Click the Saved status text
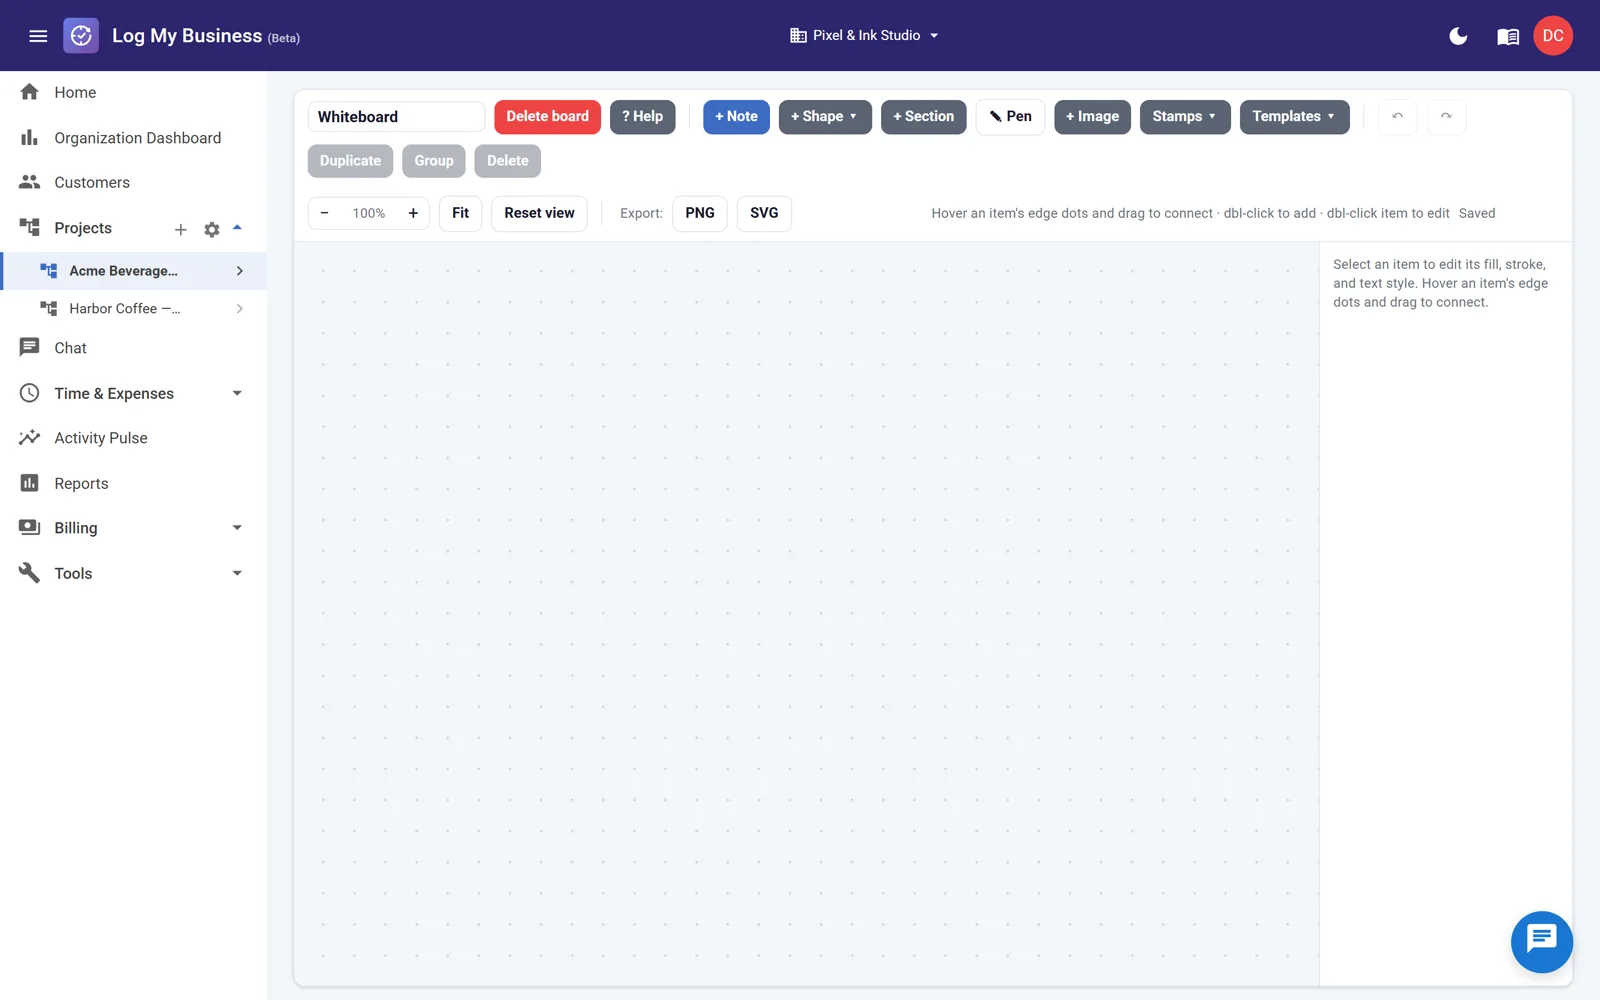Screen dimensions: 1600x1000 pyautogui.click(x=1477, y=213)
